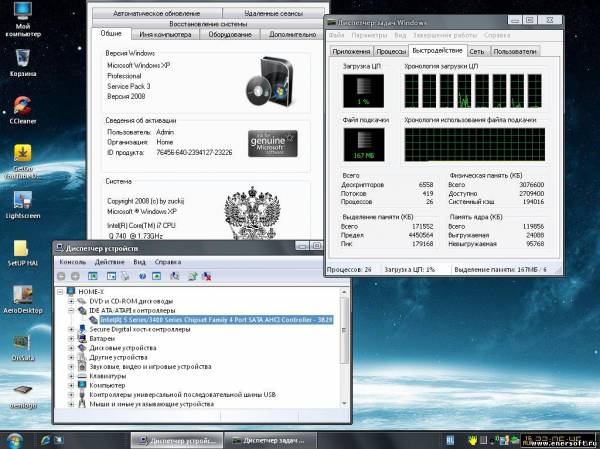
Task: Select the Lightscreen desktop icon
Action: click(x=23, y=205)
